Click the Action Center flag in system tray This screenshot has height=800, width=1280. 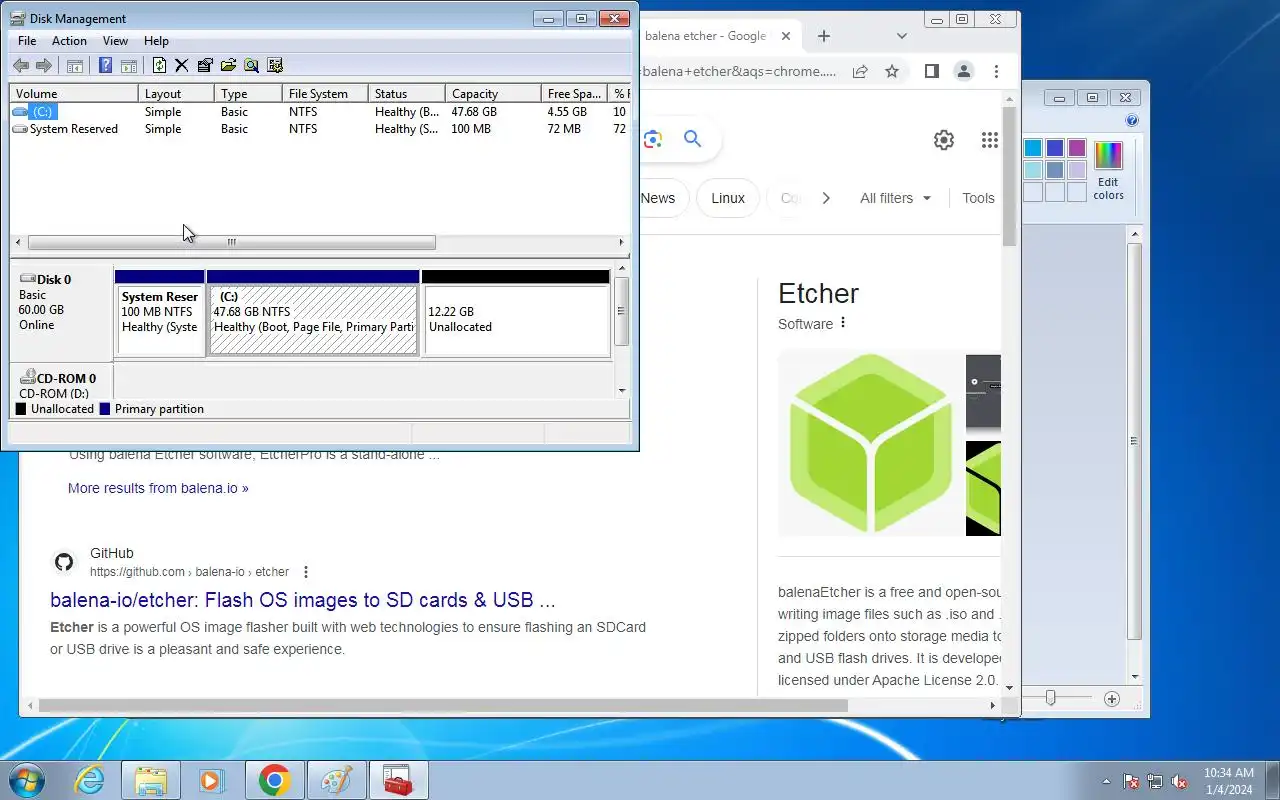point(1131,782)
